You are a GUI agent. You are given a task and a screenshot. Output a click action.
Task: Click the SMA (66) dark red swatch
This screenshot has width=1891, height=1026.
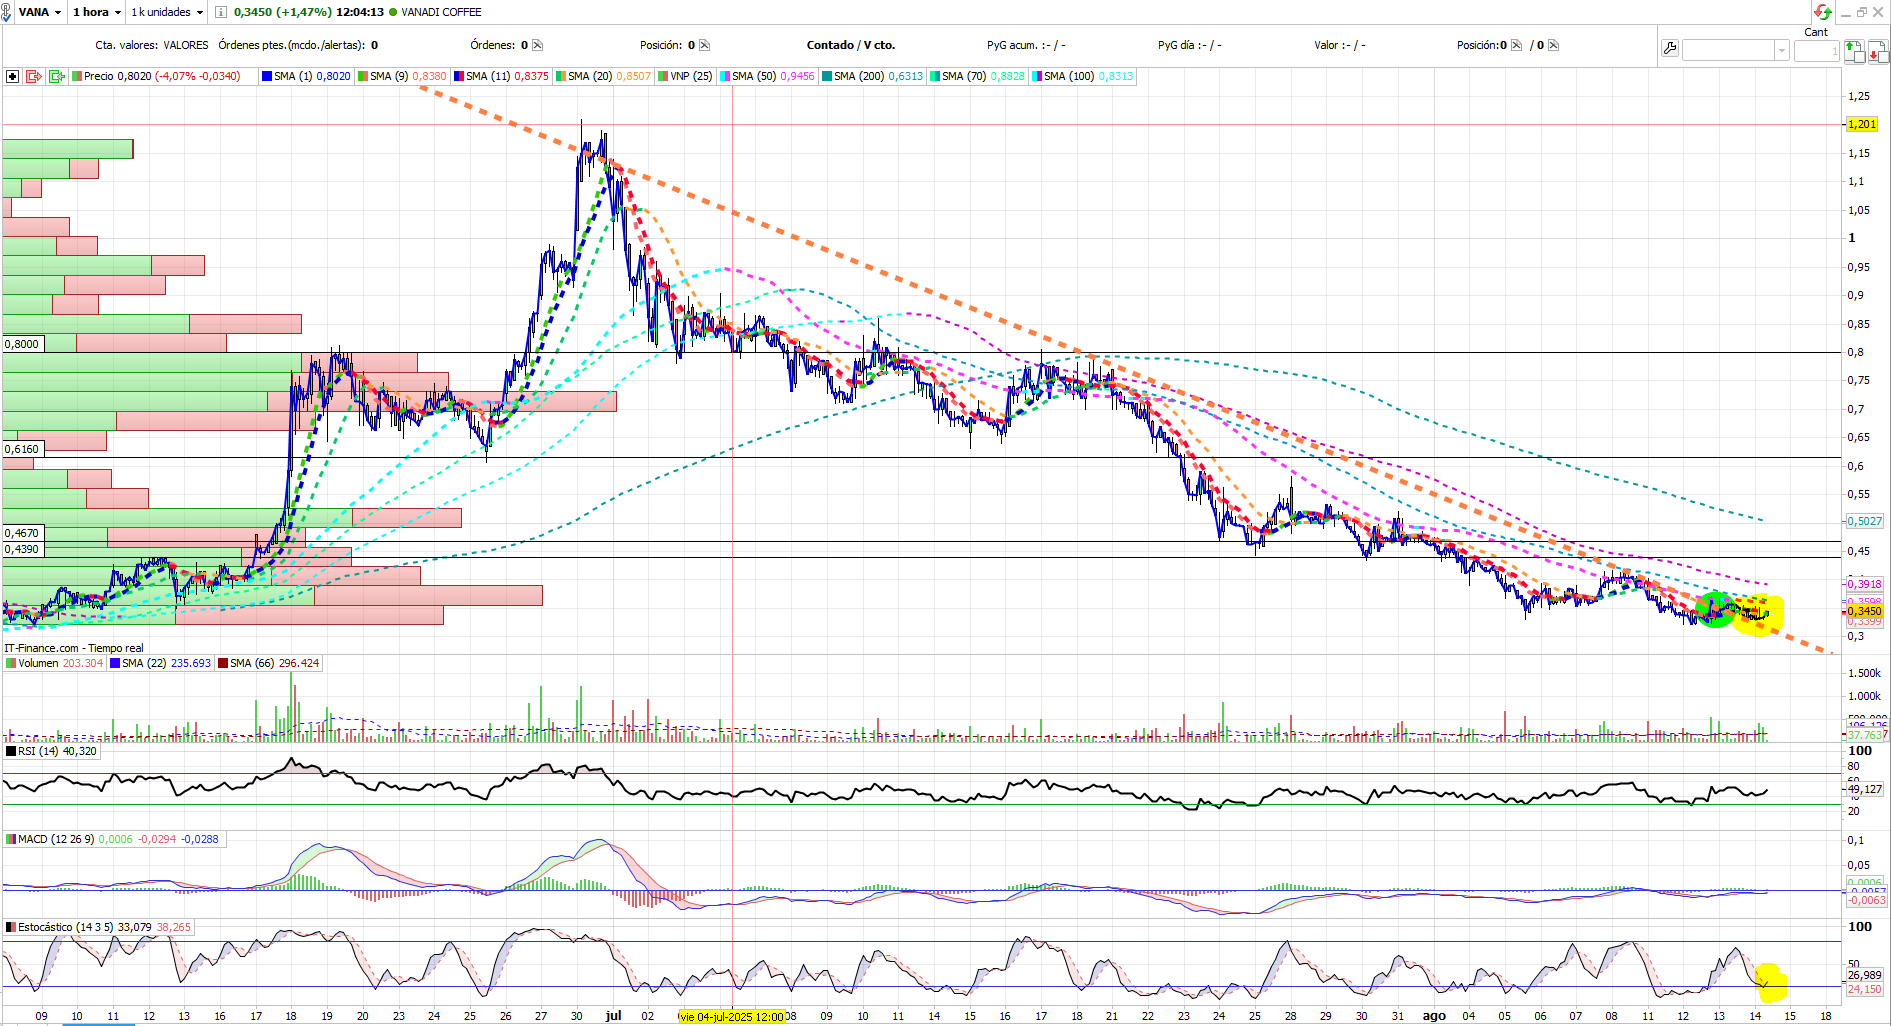click(x=223, y=663)
